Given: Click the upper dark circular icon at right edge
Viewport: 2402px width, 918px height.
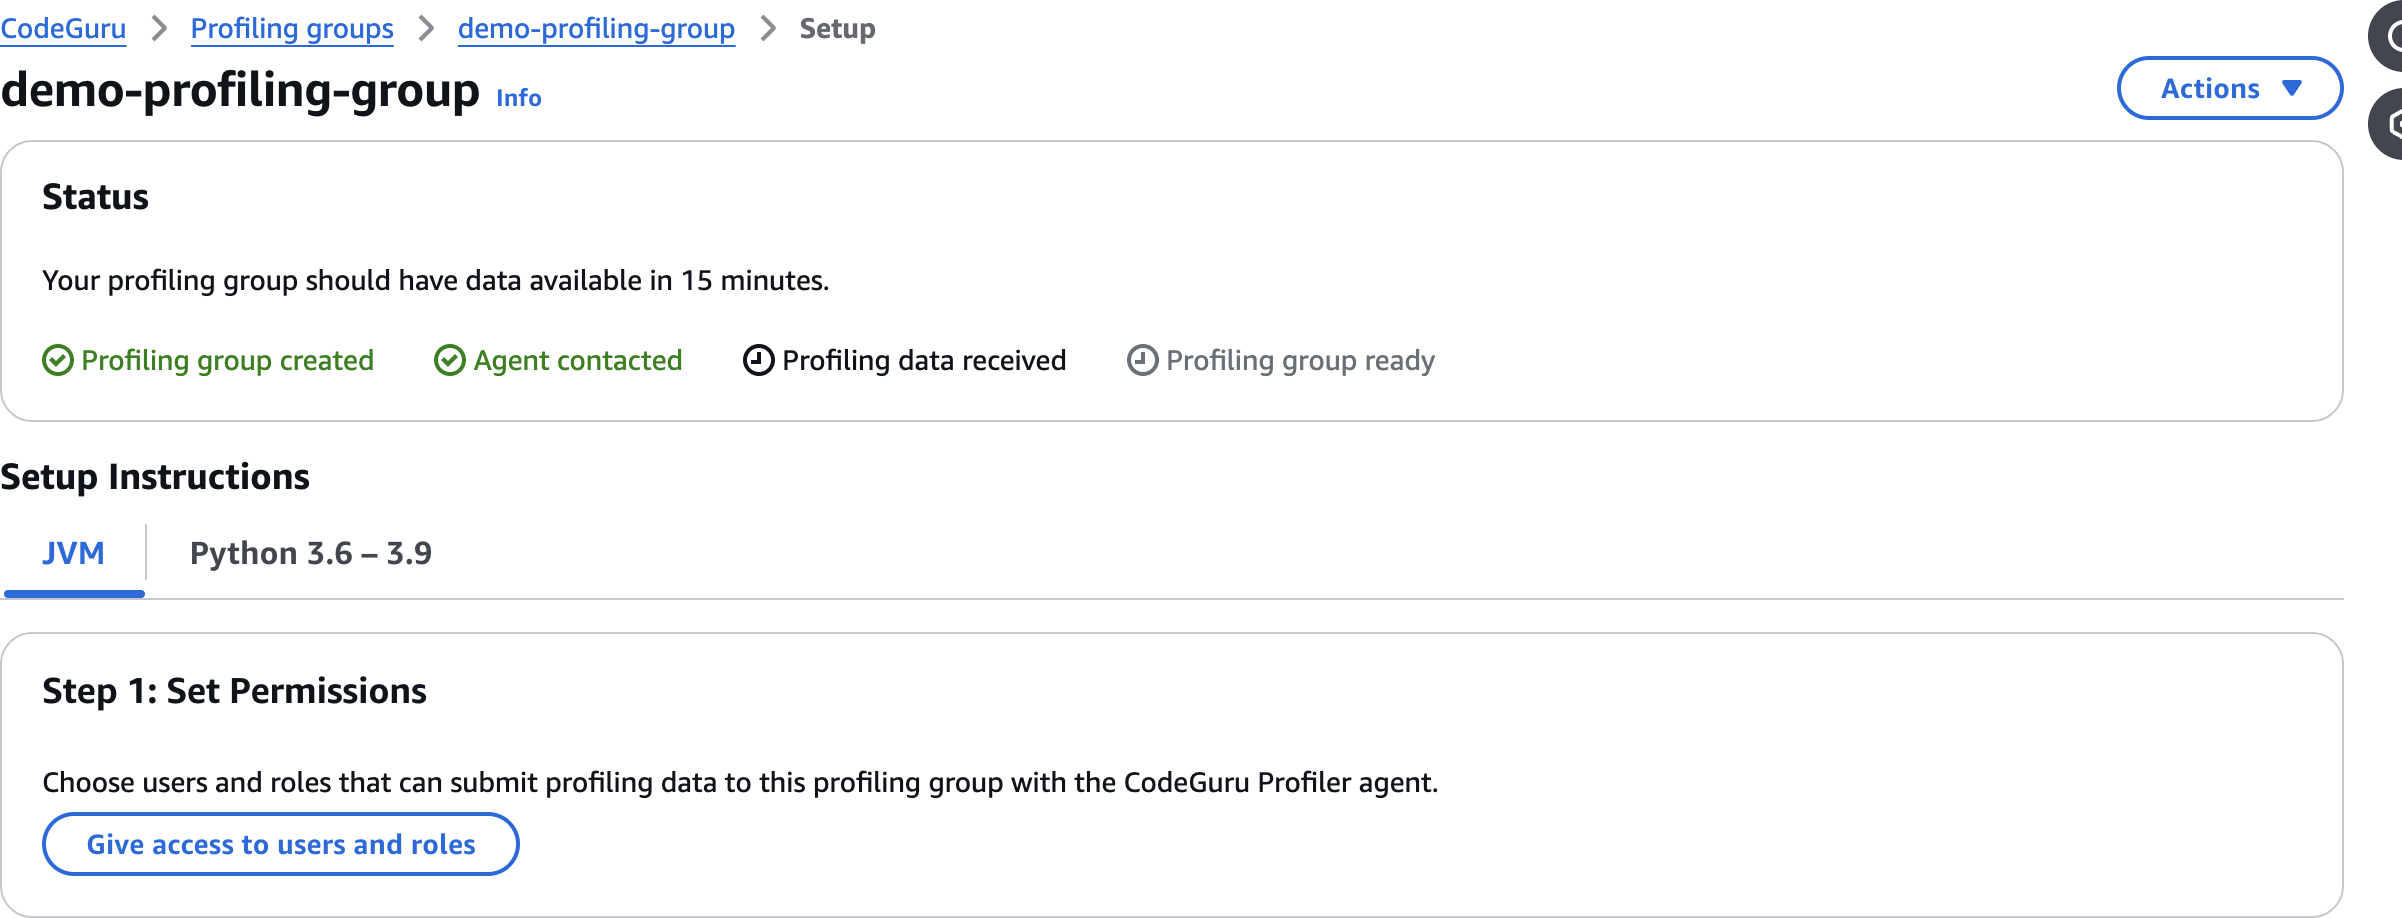Looking at the screenshot, I should 2389,37.
